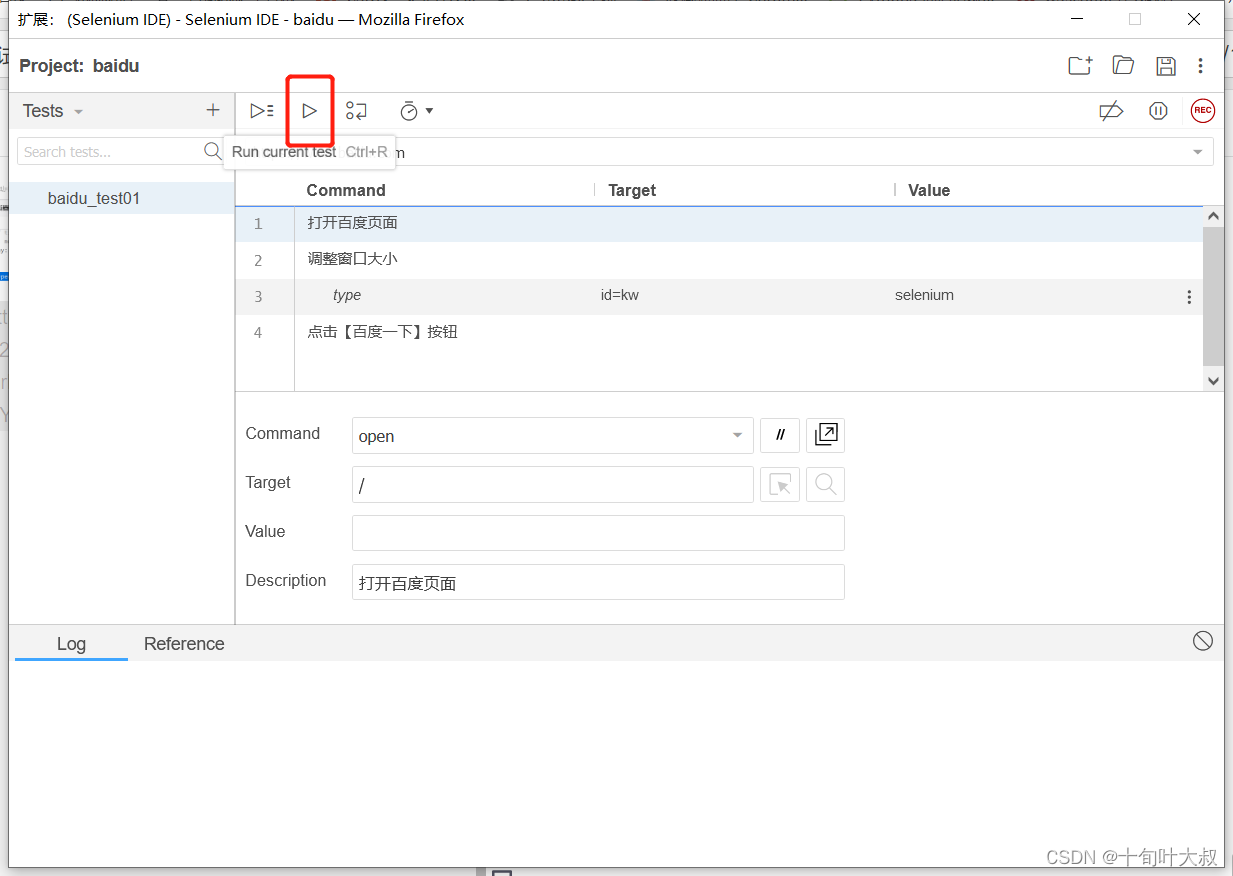Image resolution: width=1233 pixels, height=876 pixels.
Task: Switch to the Reference tab
Action: point(184,644)
